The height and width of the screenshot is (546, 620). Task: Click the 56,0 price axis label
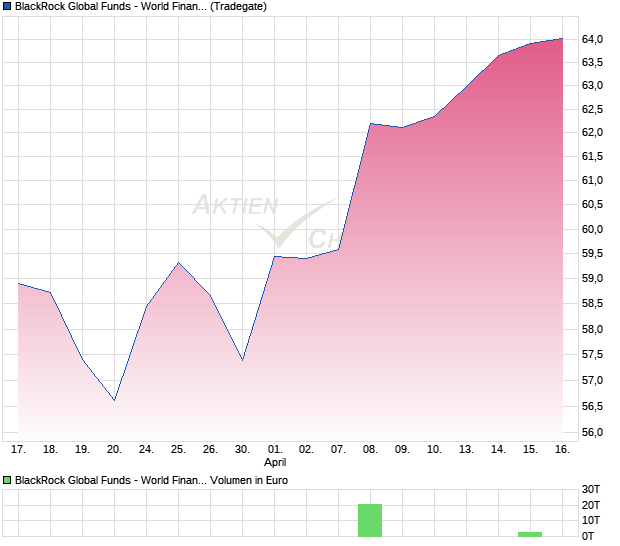(x=592, y=432)
